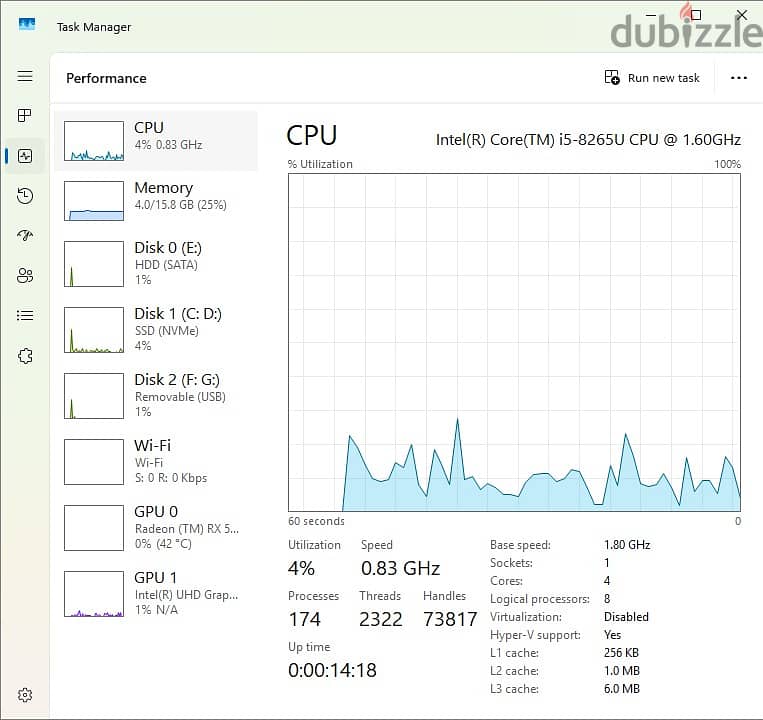
Task: Select the Wi-Fi entry
Action: 156,461
